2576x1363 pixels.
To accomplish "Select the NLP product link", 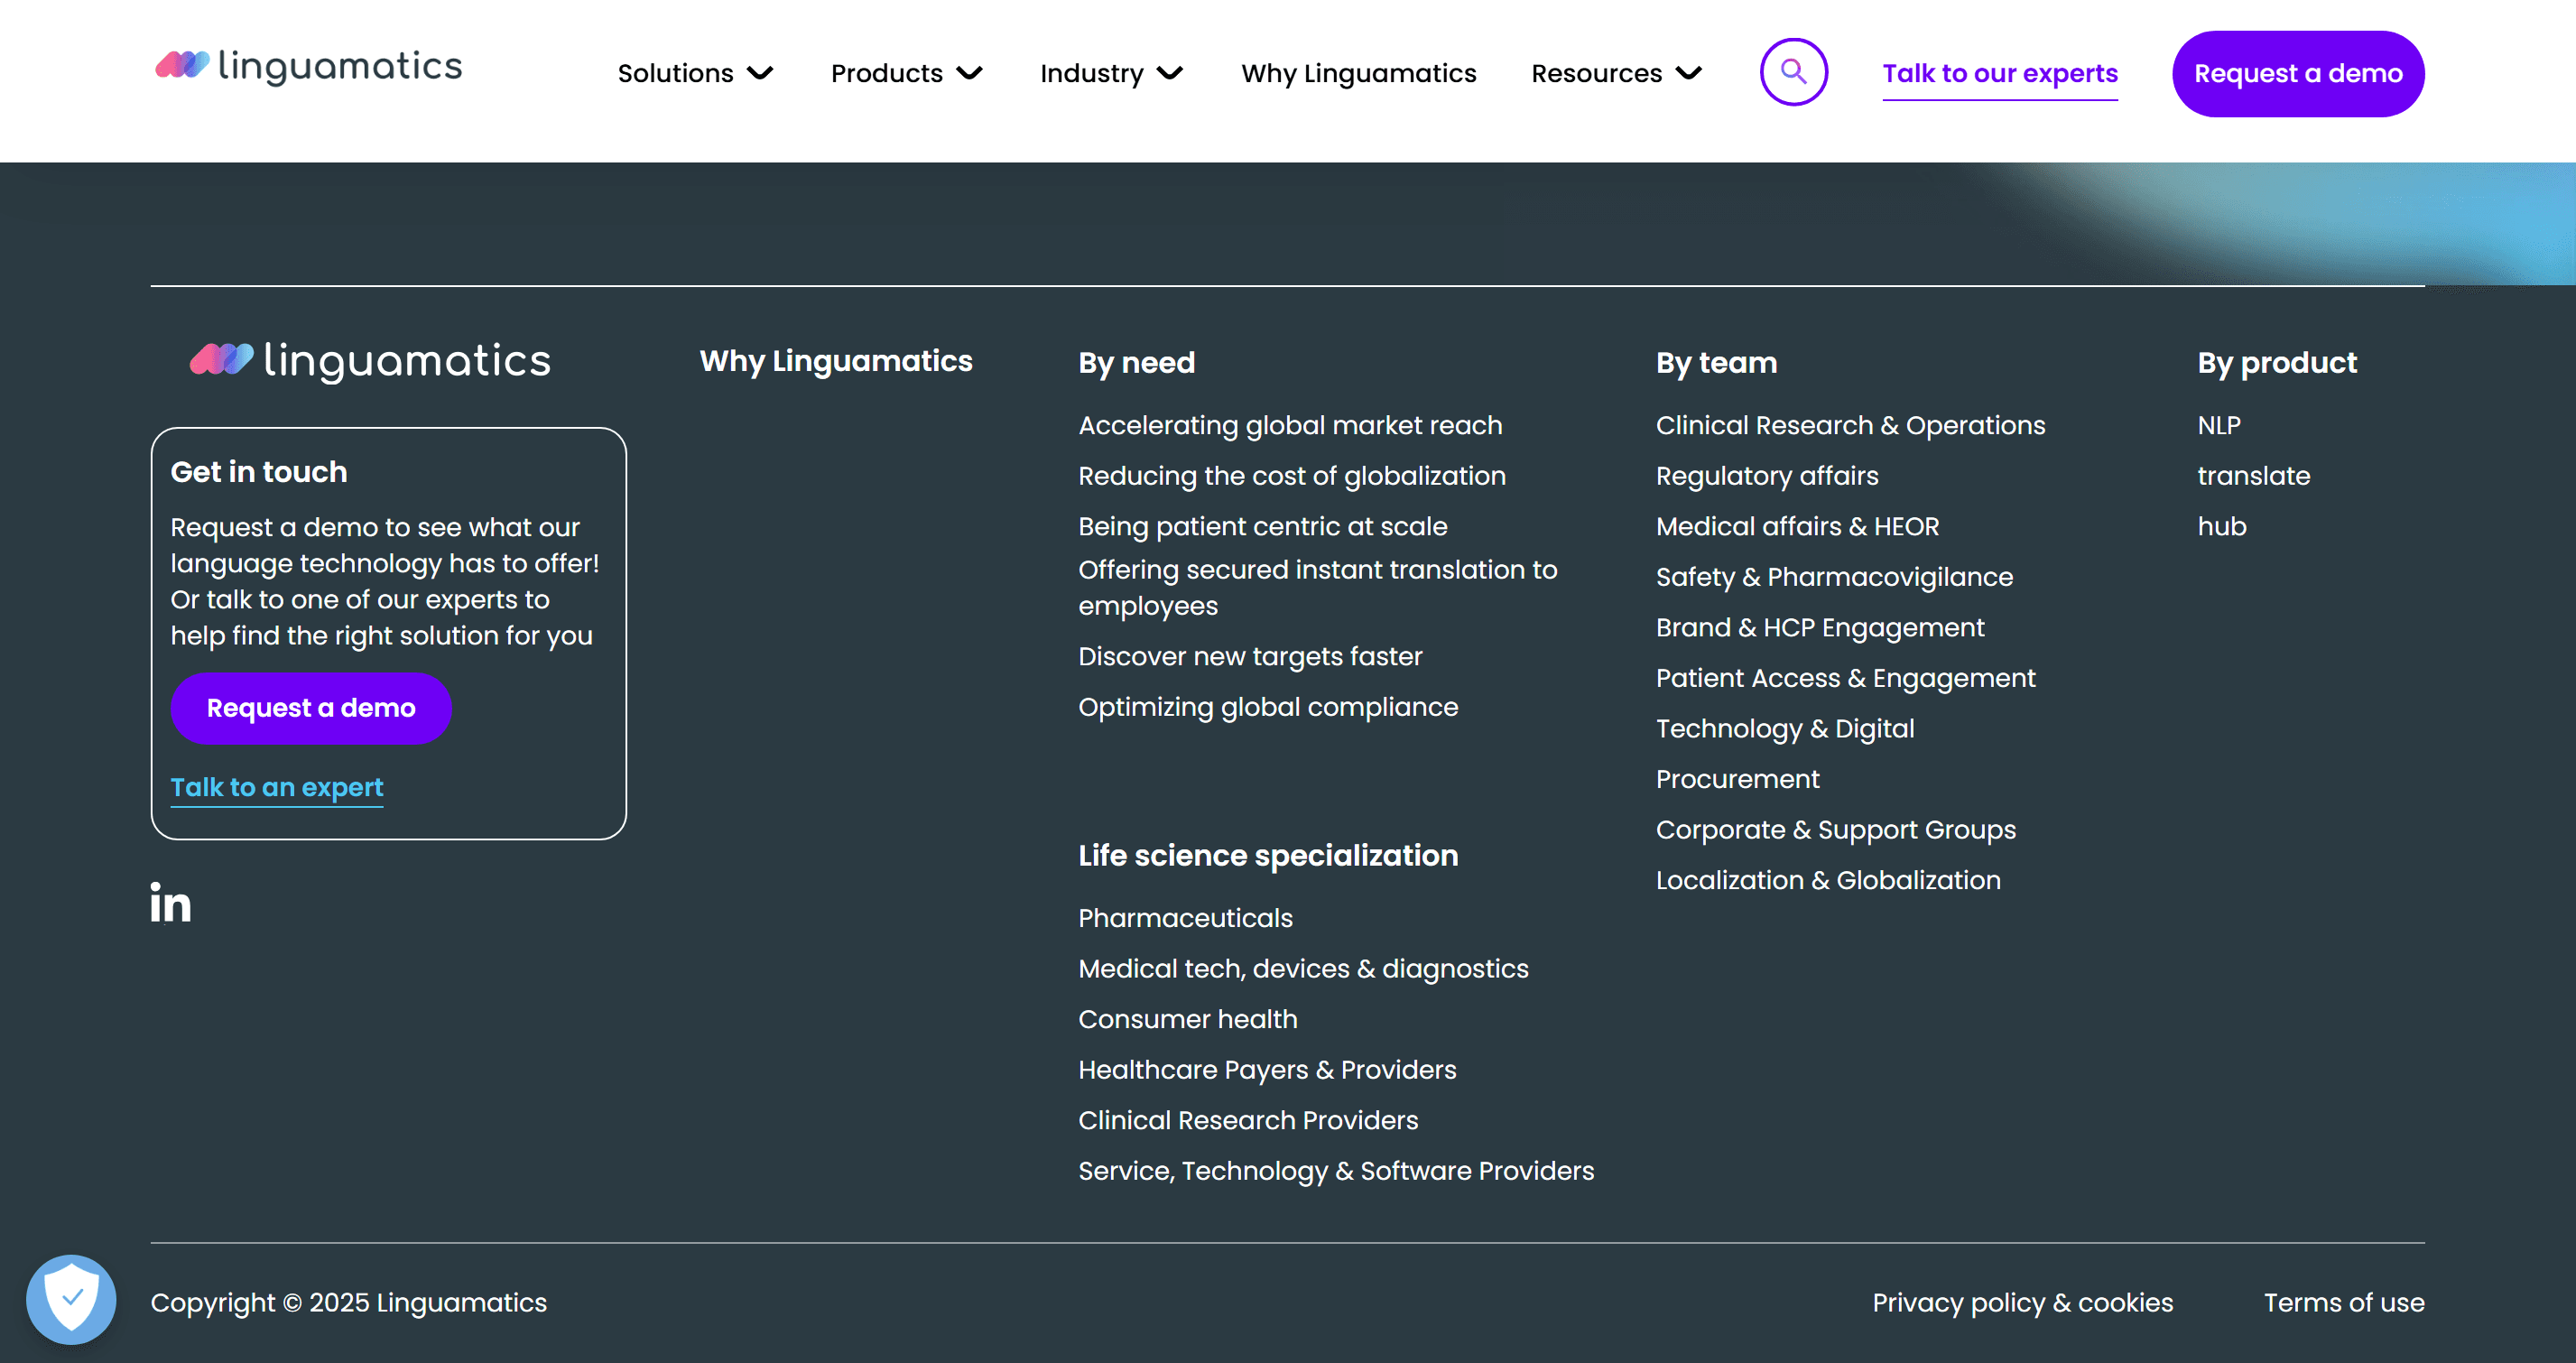I will pos(2218,425).
